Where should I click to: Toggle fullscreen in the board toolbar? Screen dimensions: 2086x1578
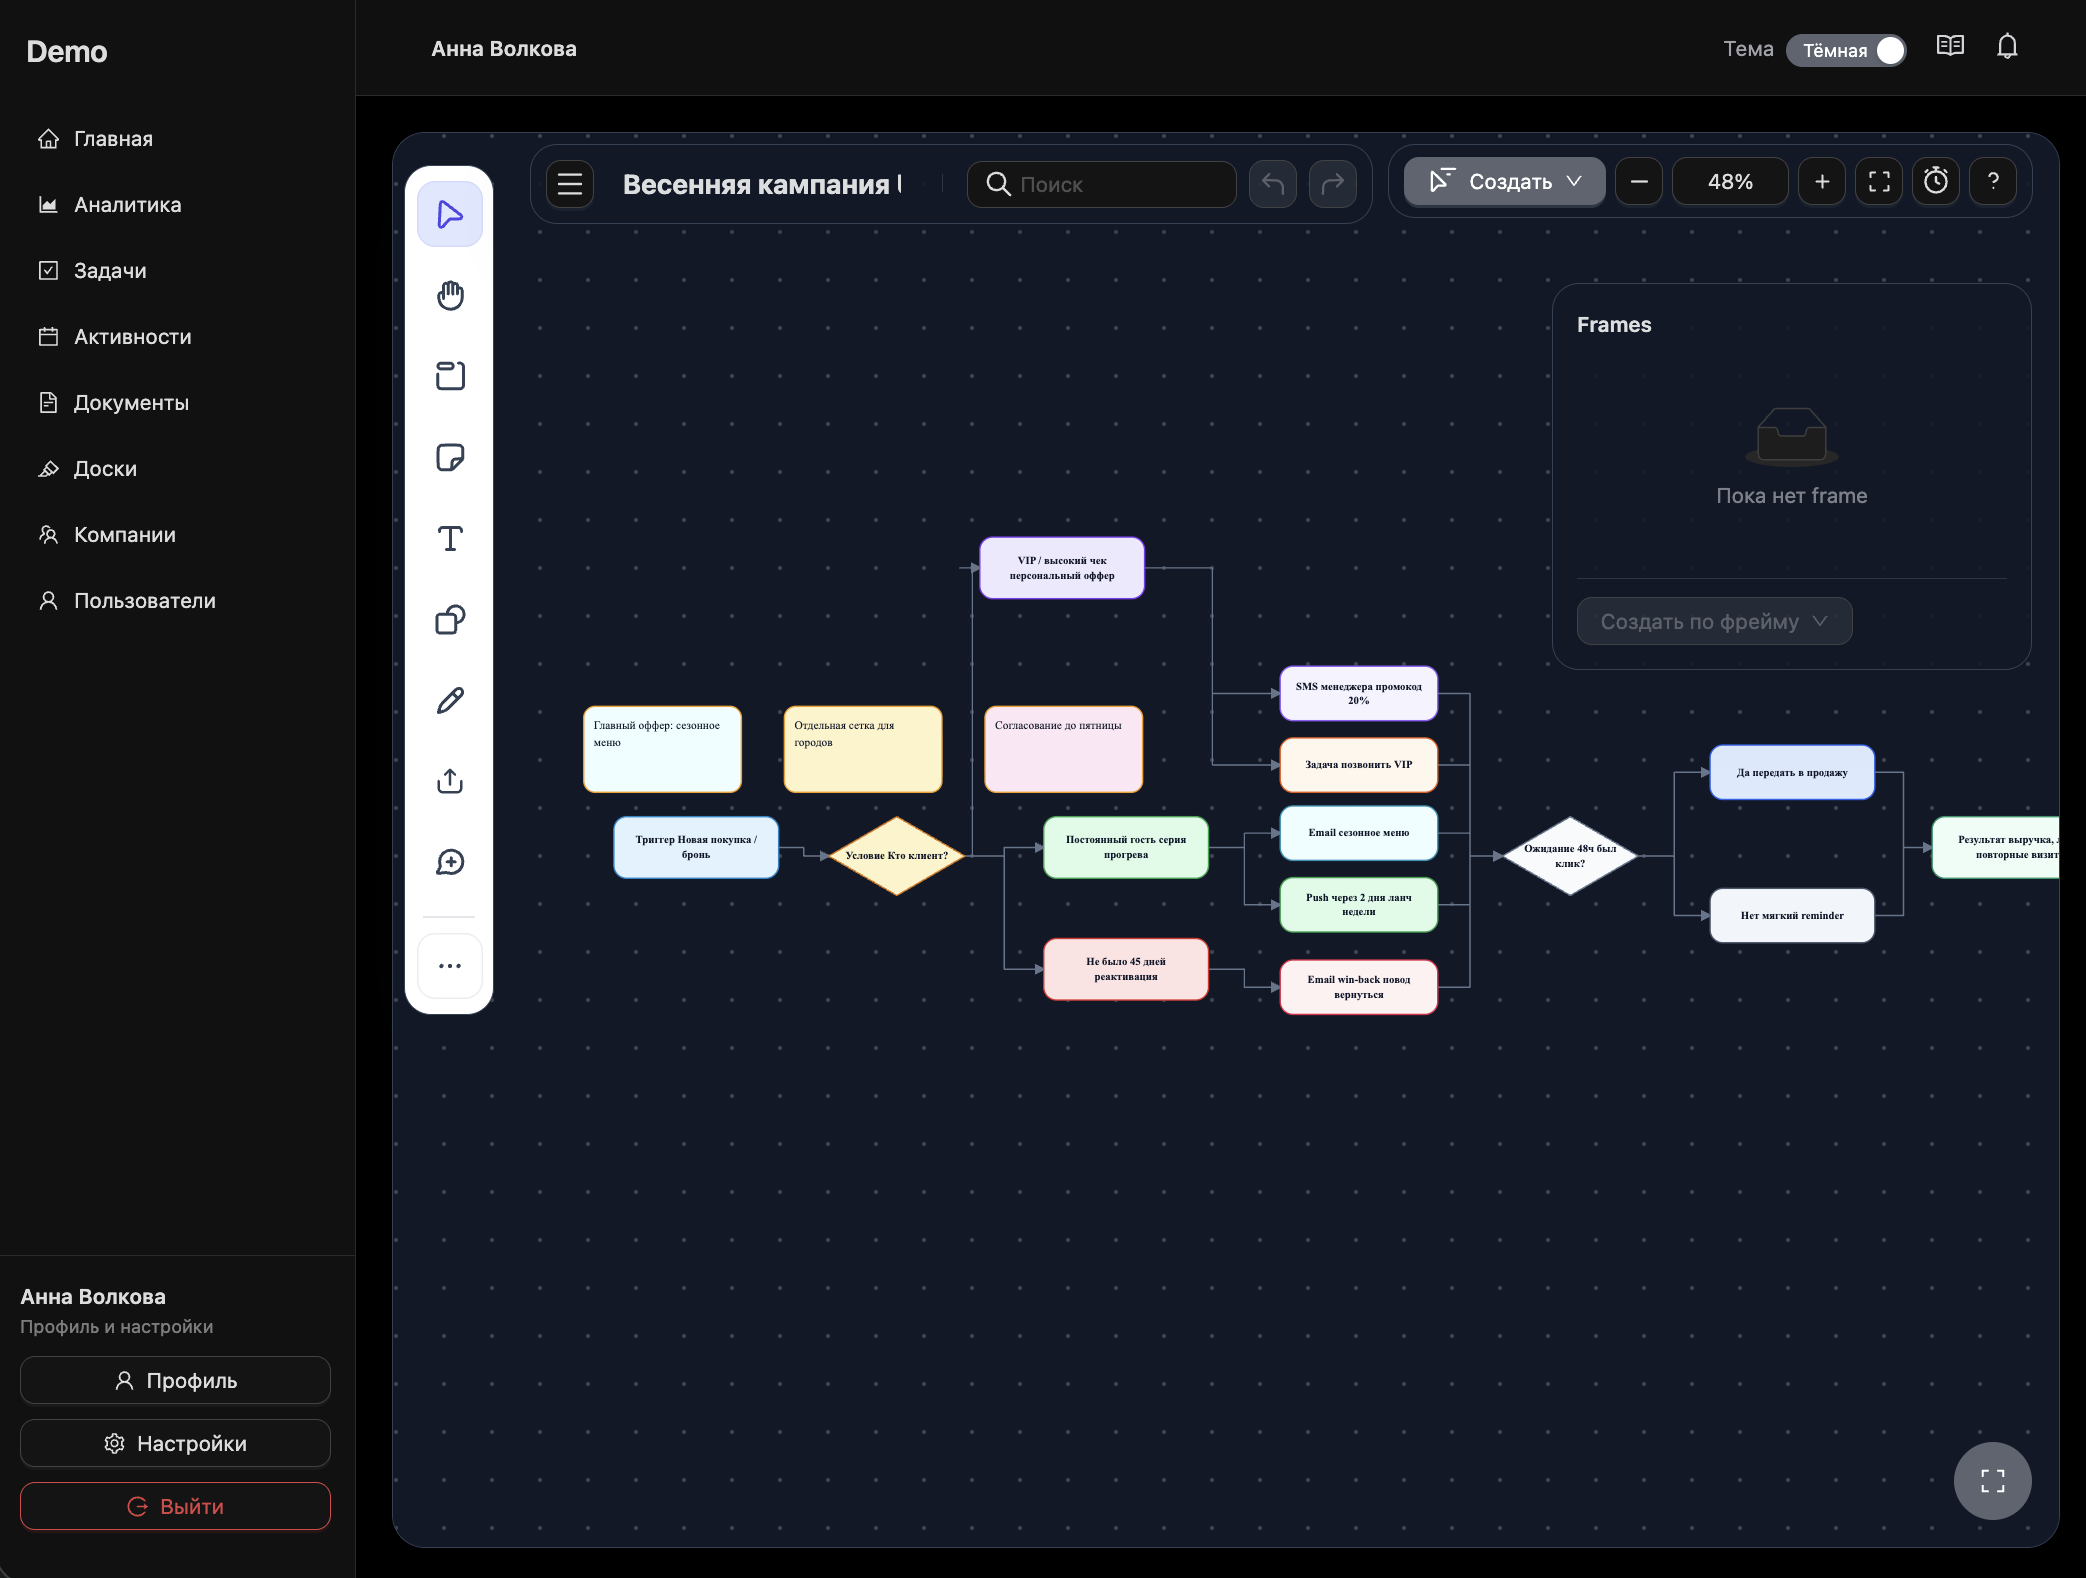(1879, 181)
